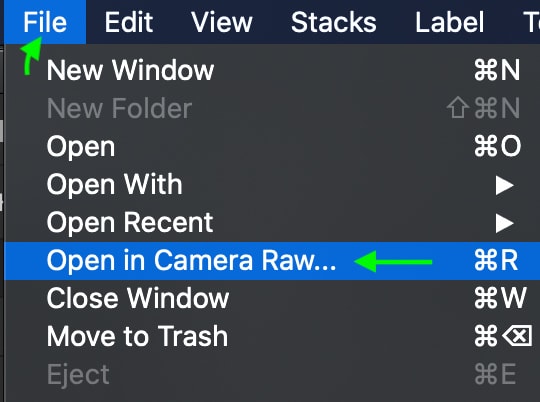The height and width of the screenshot is (402, 540).
Task: Expand the Open With submenu arrow
Action: tap(505, 185)
